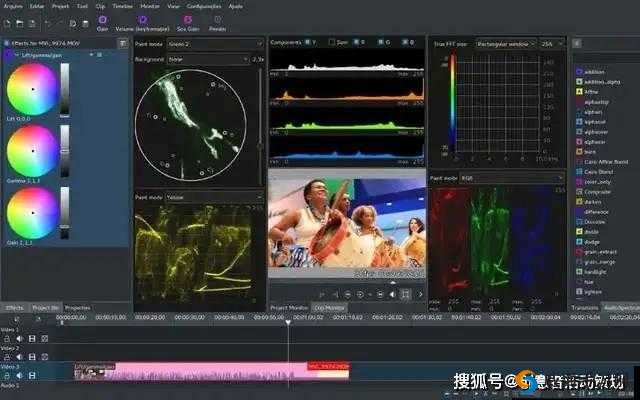Click the Video 1 track effects icon
Viewport: 640px width, 400px height.
[x=44, y=339]
